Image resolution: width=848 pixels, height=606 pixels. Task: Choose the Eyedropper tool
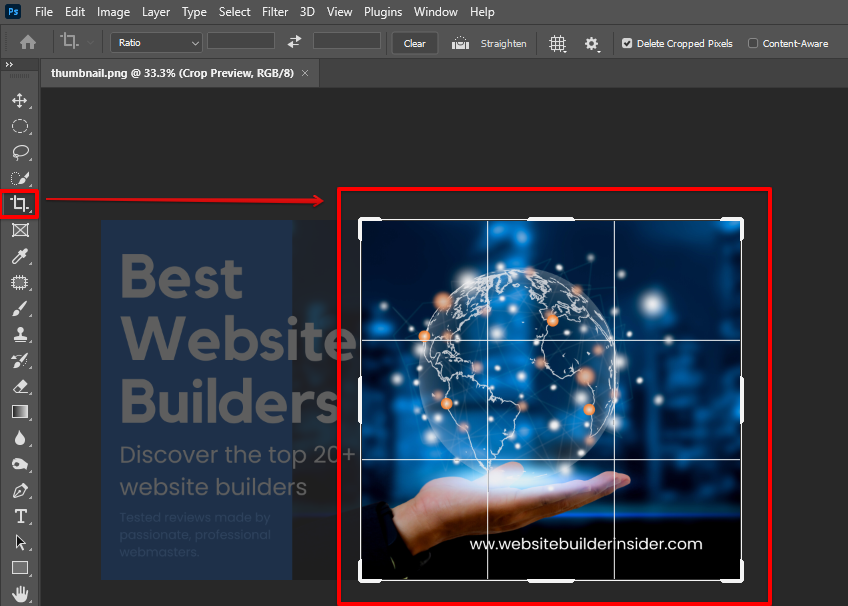[19, 257]
